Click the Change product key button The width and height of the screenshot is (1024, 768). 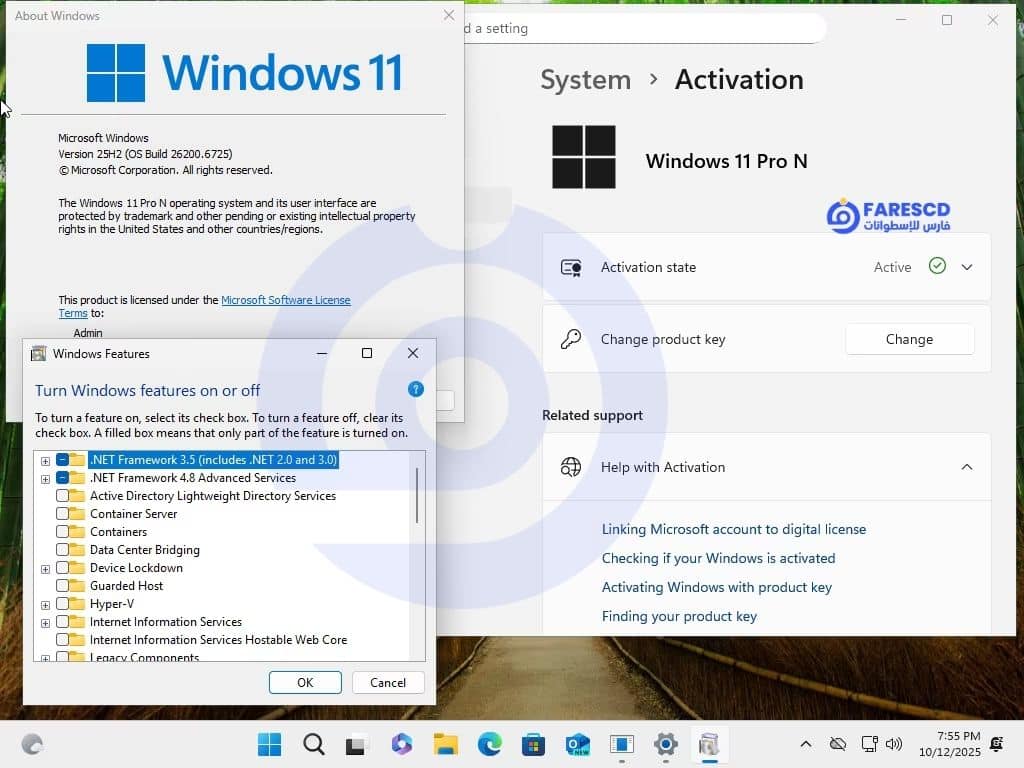909,339
